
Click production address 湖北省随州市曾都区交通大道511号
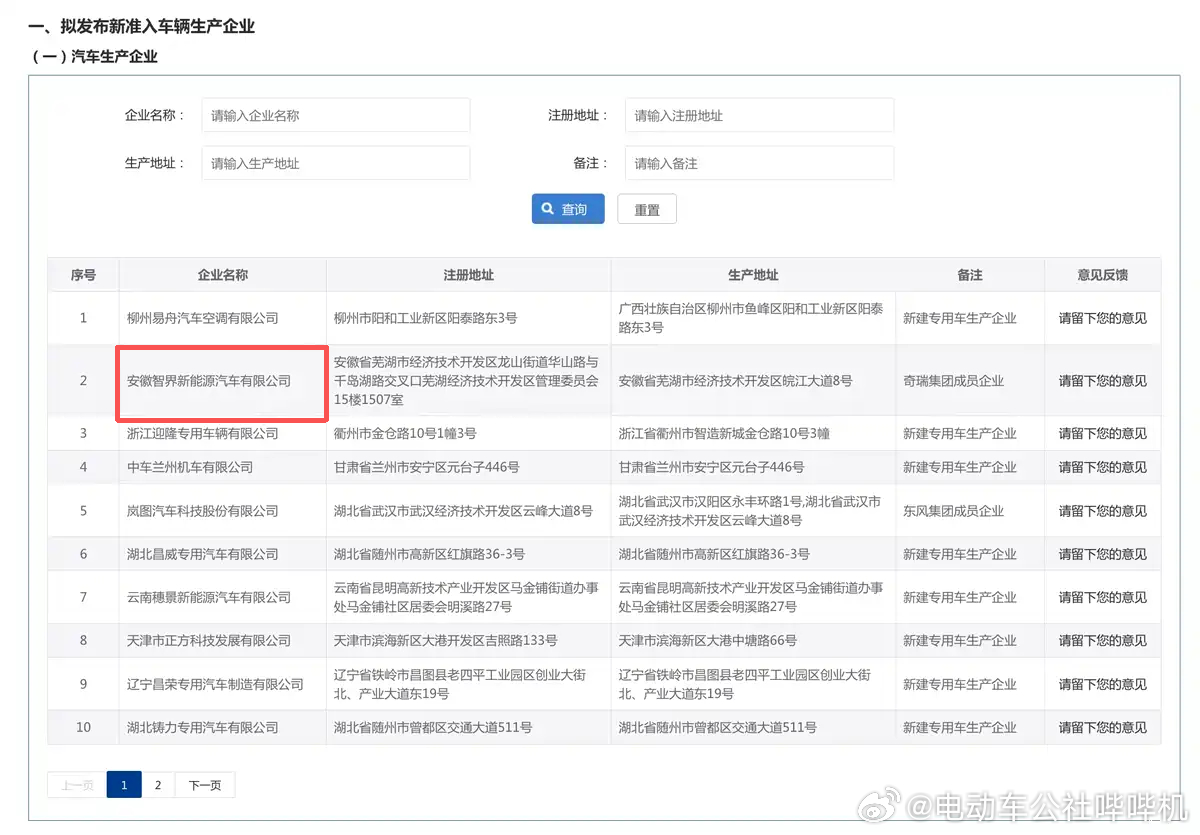click(718, 727)
